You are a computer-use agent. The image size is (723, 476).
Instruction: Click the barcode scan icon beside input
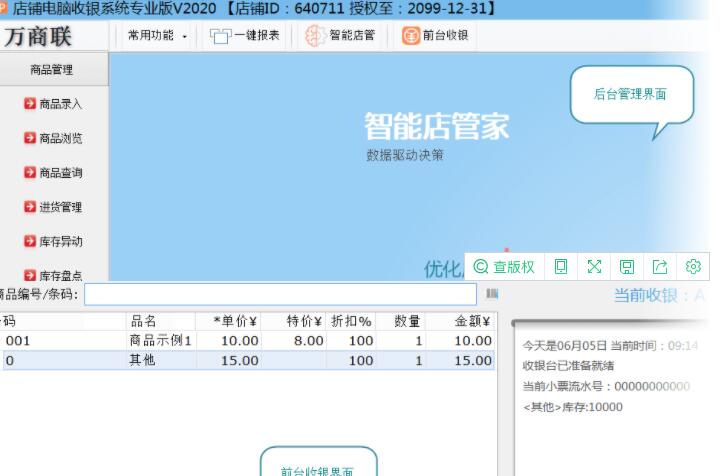tap(492, 294)
